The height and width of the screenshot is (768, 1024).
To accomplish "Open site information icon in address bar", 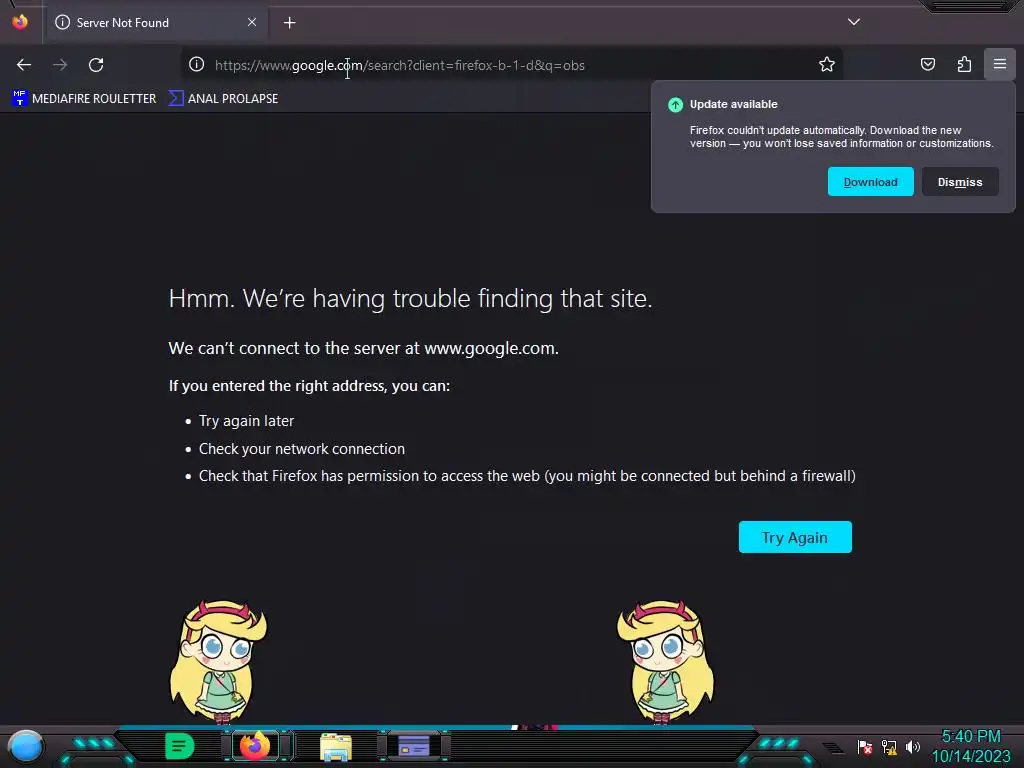I will pyautogui.click(x=197, y=64).
